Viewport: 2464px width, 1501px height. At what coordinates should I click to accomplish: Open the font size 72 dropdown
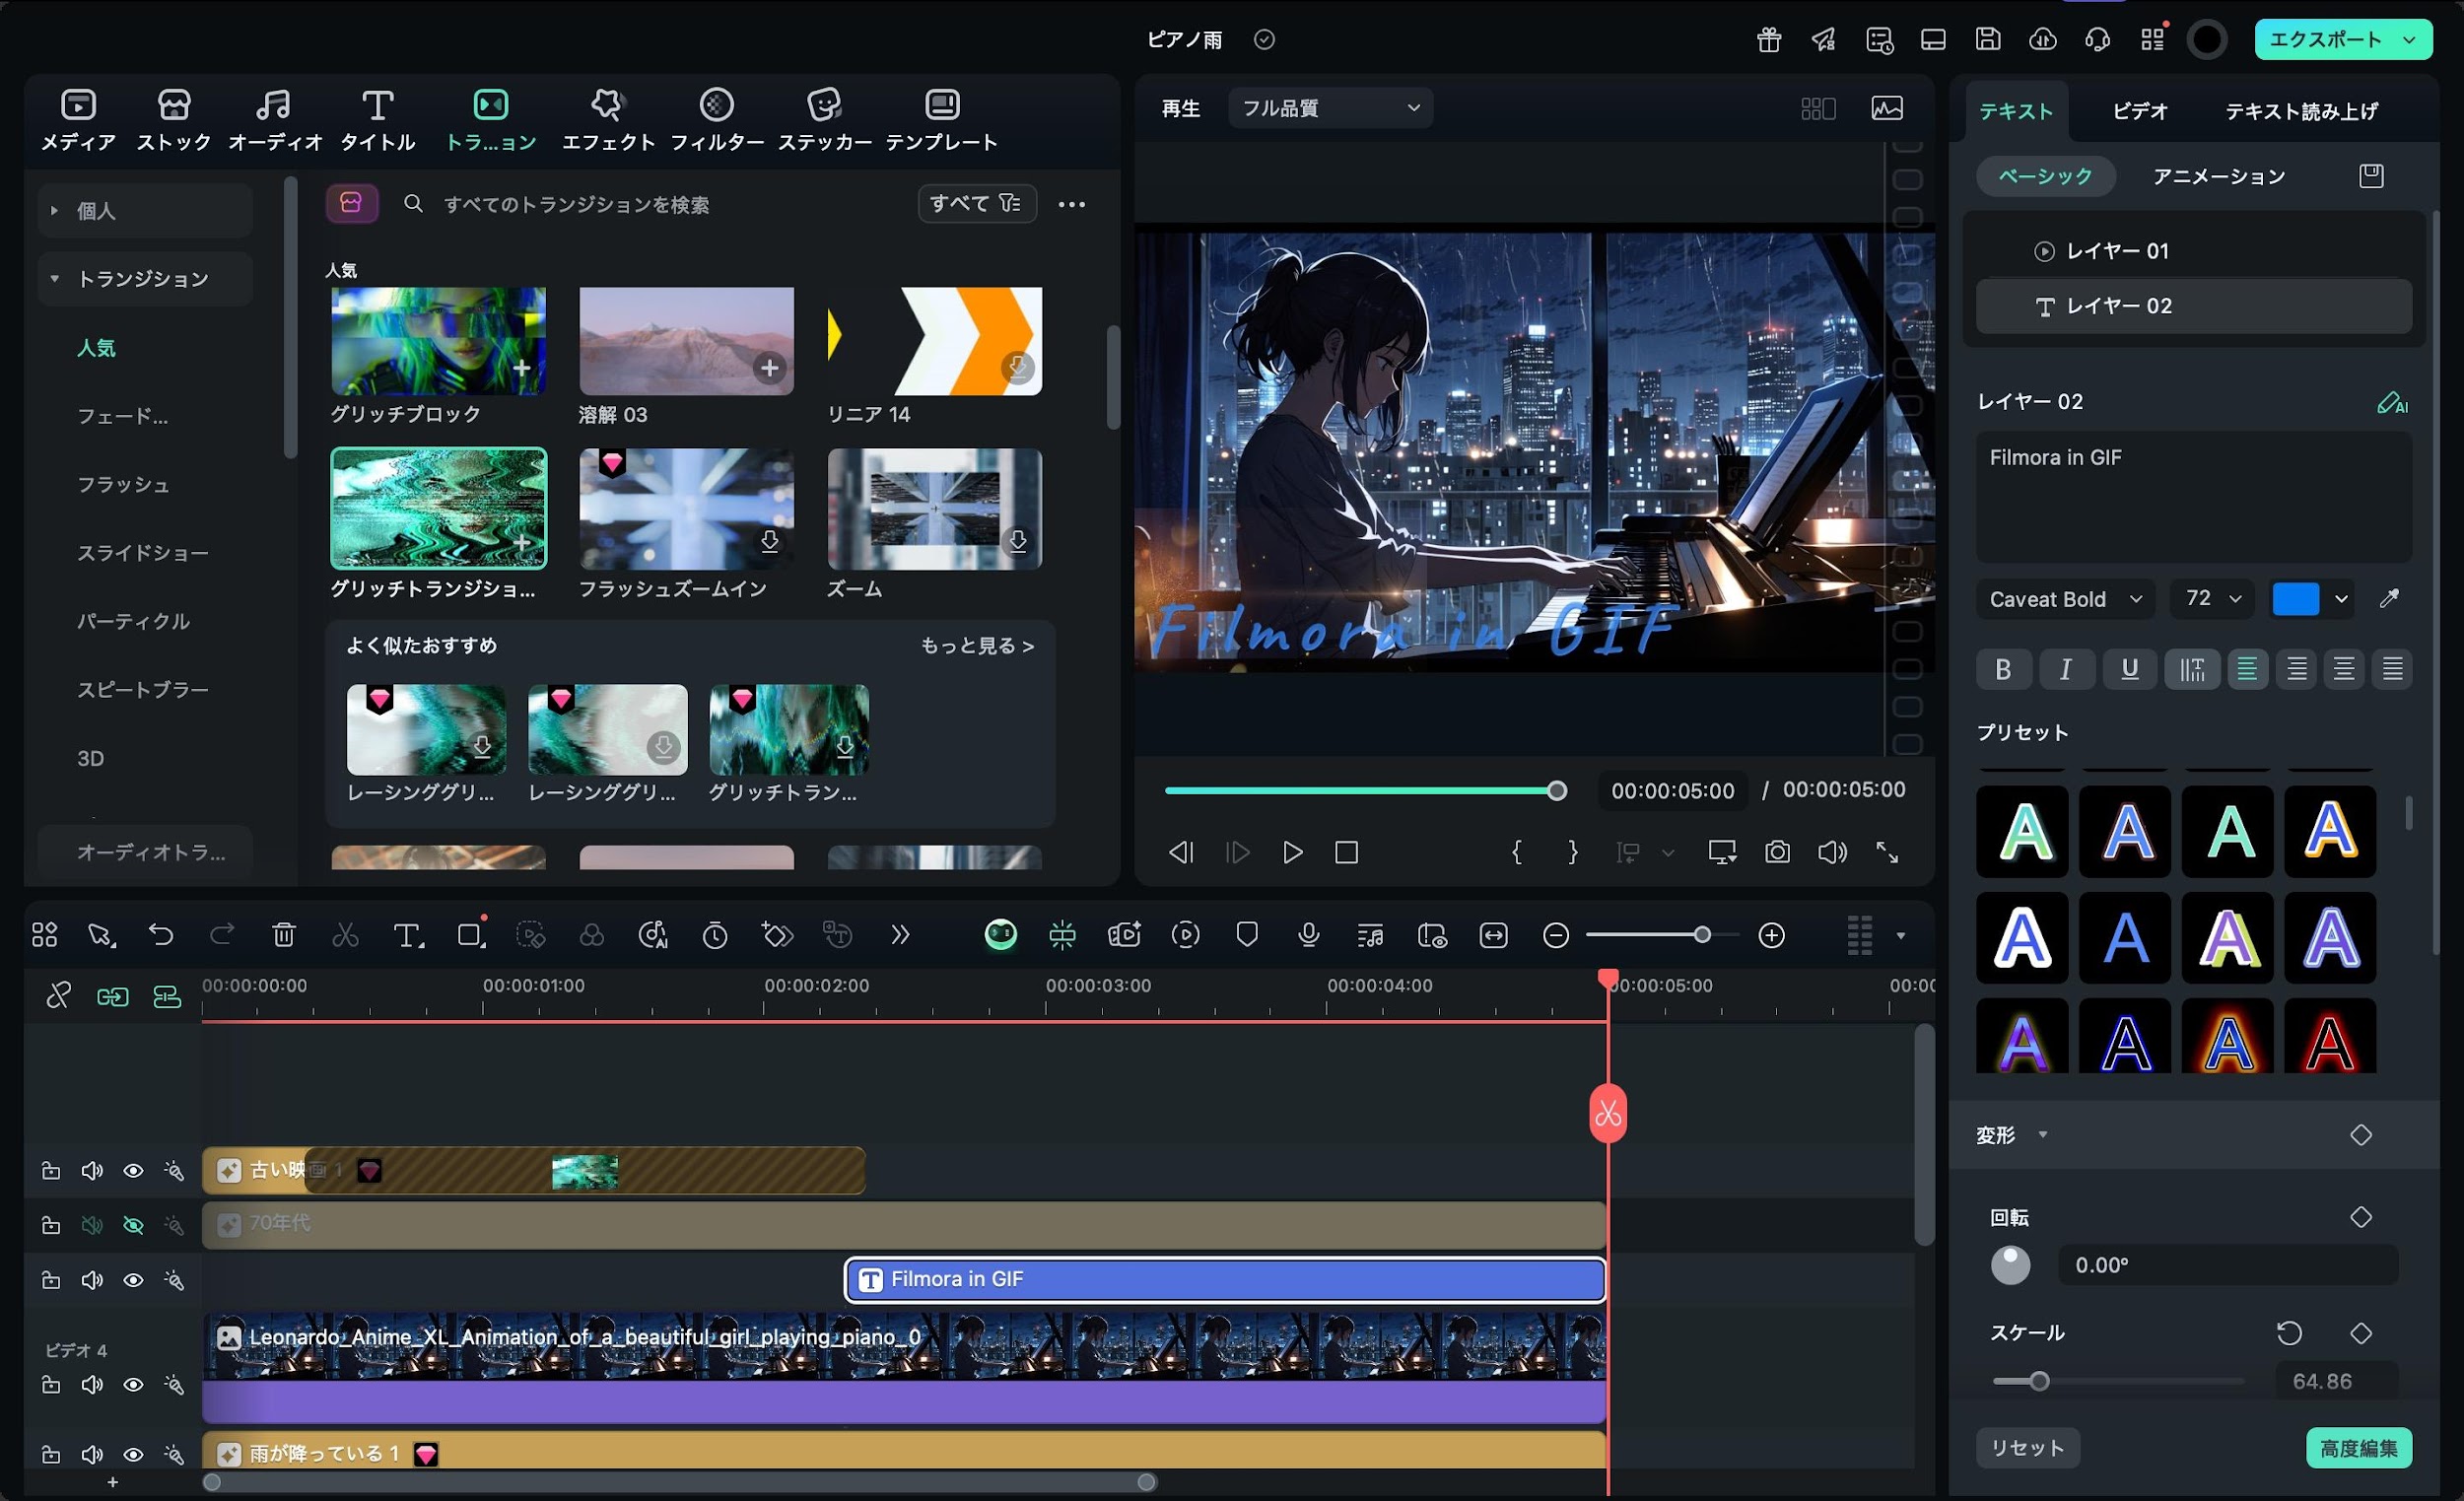point(2211,599)
